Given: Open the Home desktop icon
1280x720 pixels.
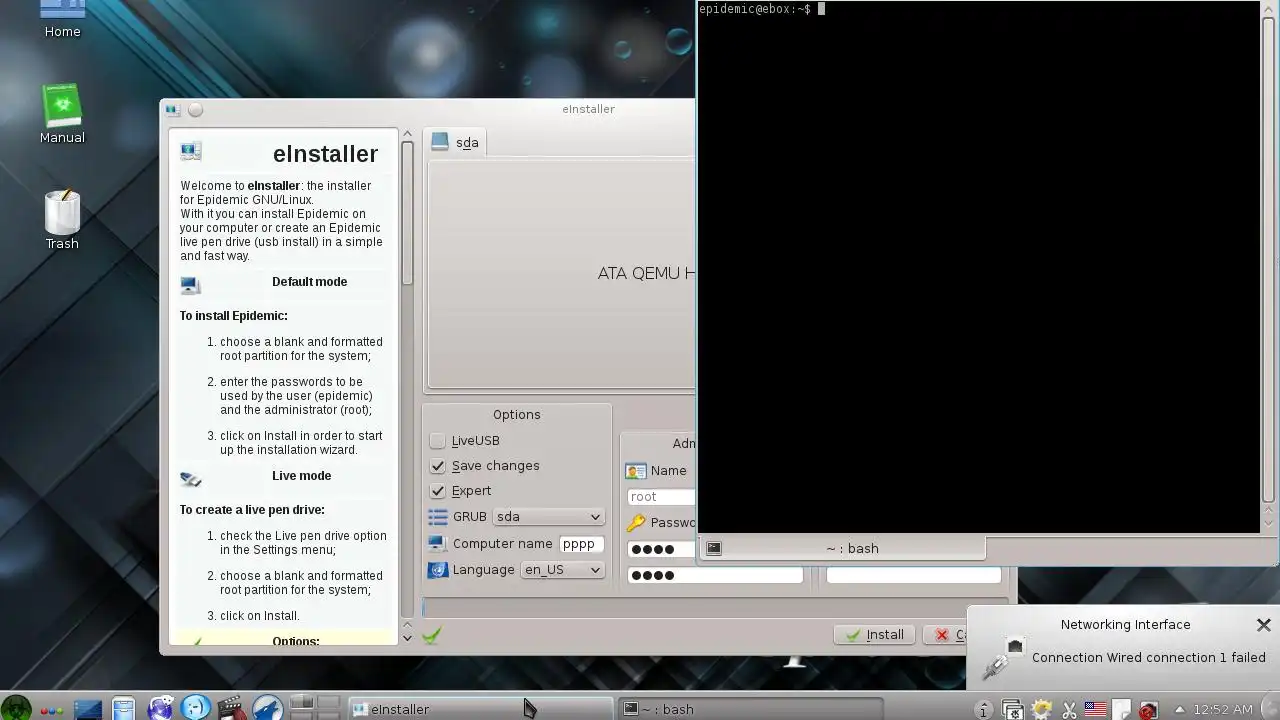Looking at the screenshot, I should (62, 18).
